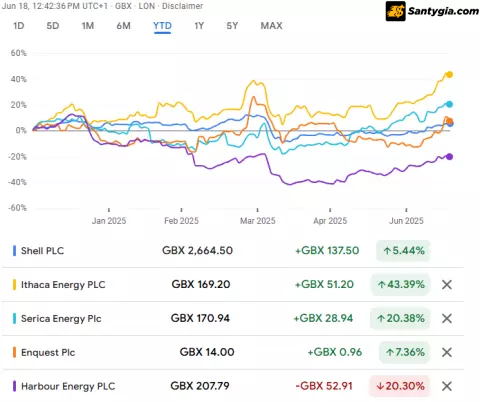Click the Enquest price GBX 14.00
This screenshot has width=480, height=402.
click(x=207, y=352)
